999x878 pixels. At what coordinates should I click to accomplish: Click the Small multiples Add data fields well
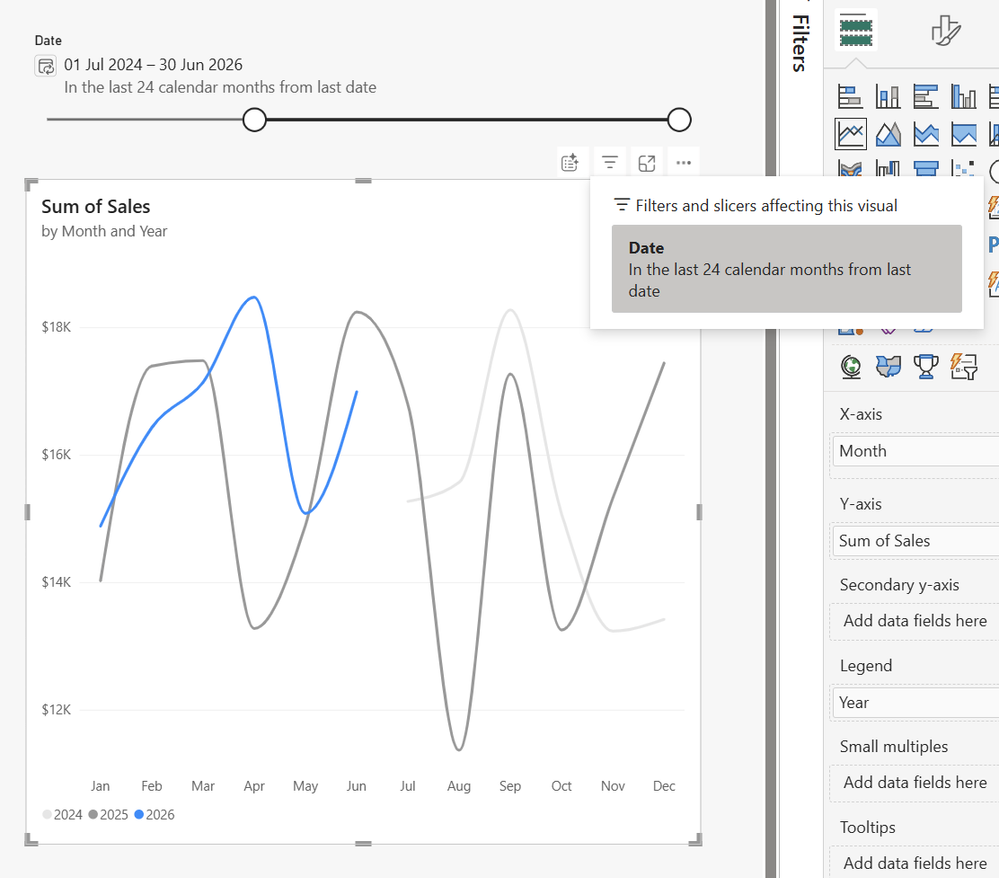915,782
